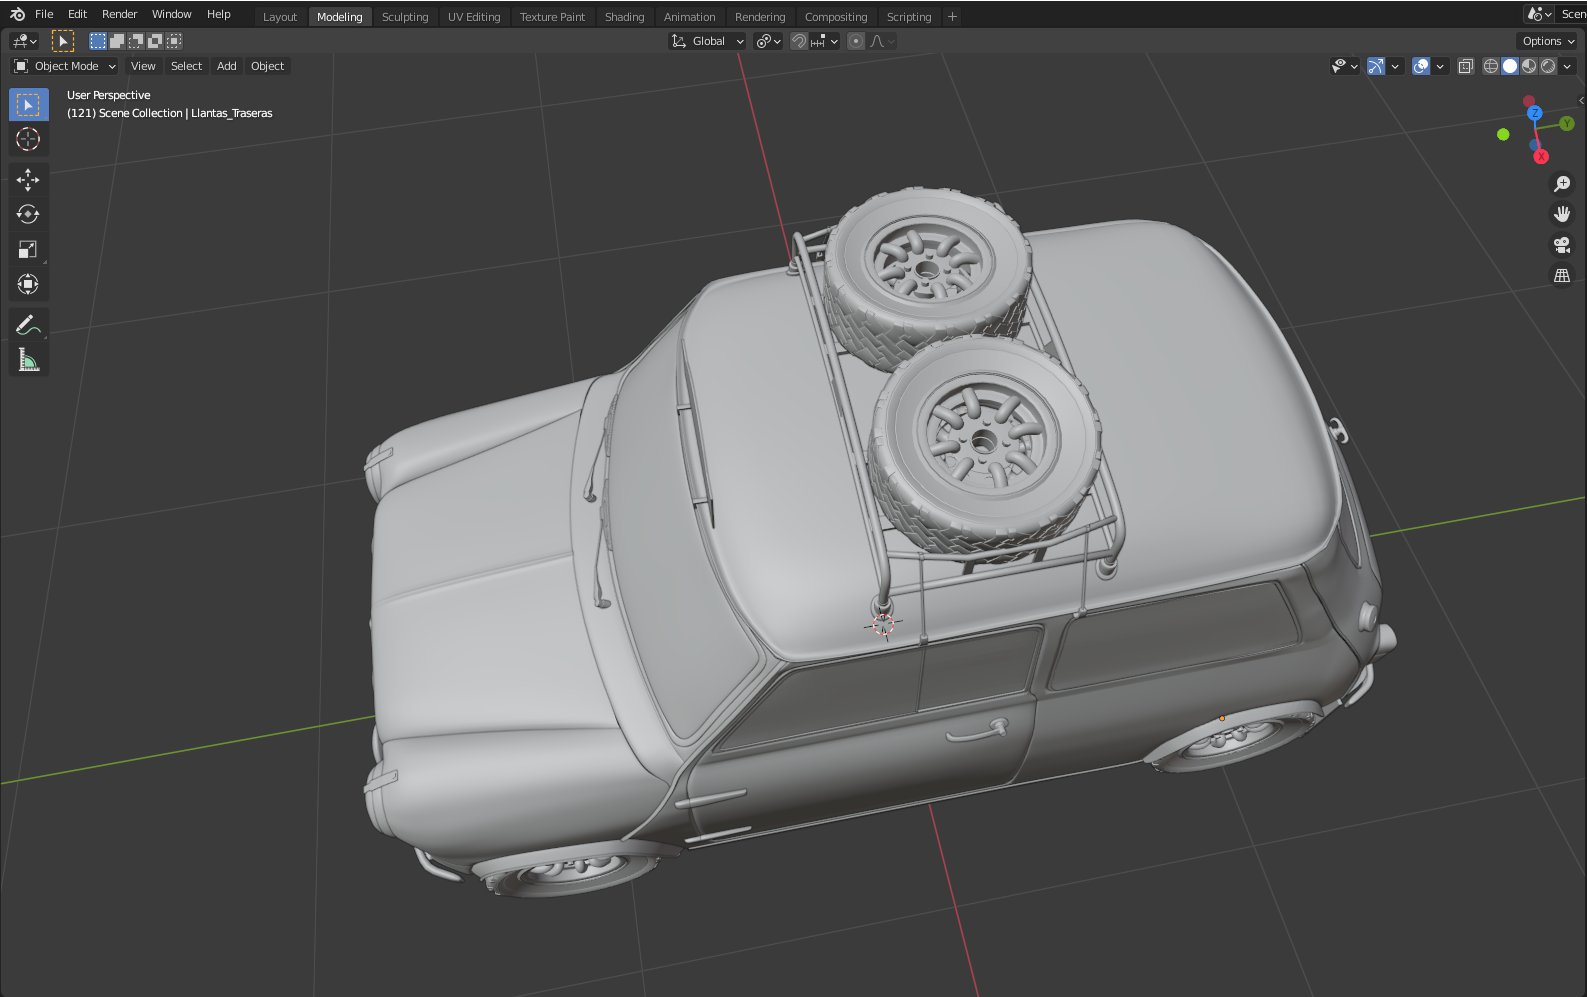Toggle proportional editing button
The image size is (1587, 997).
(856, 41)
